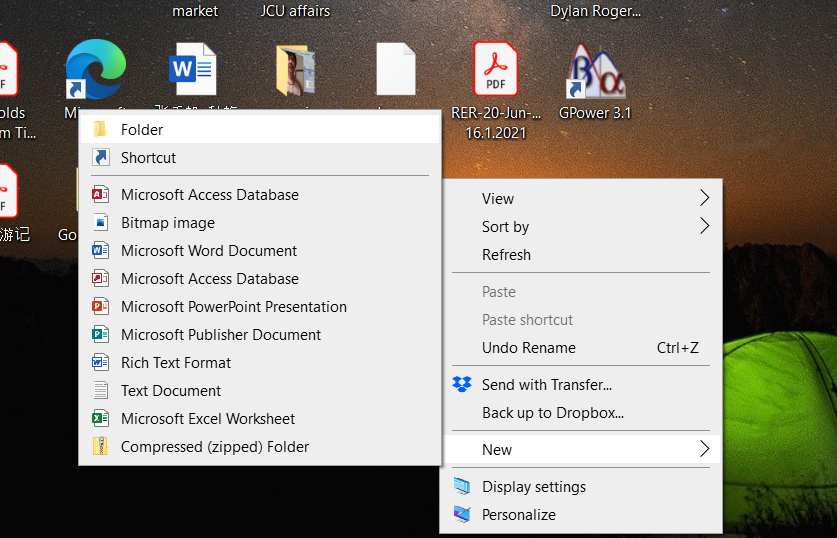Viewport: 837px width, 538px height.
Task: Select the Word document icon on desktop
Action: pyautogui.click(x=193, y=71)
